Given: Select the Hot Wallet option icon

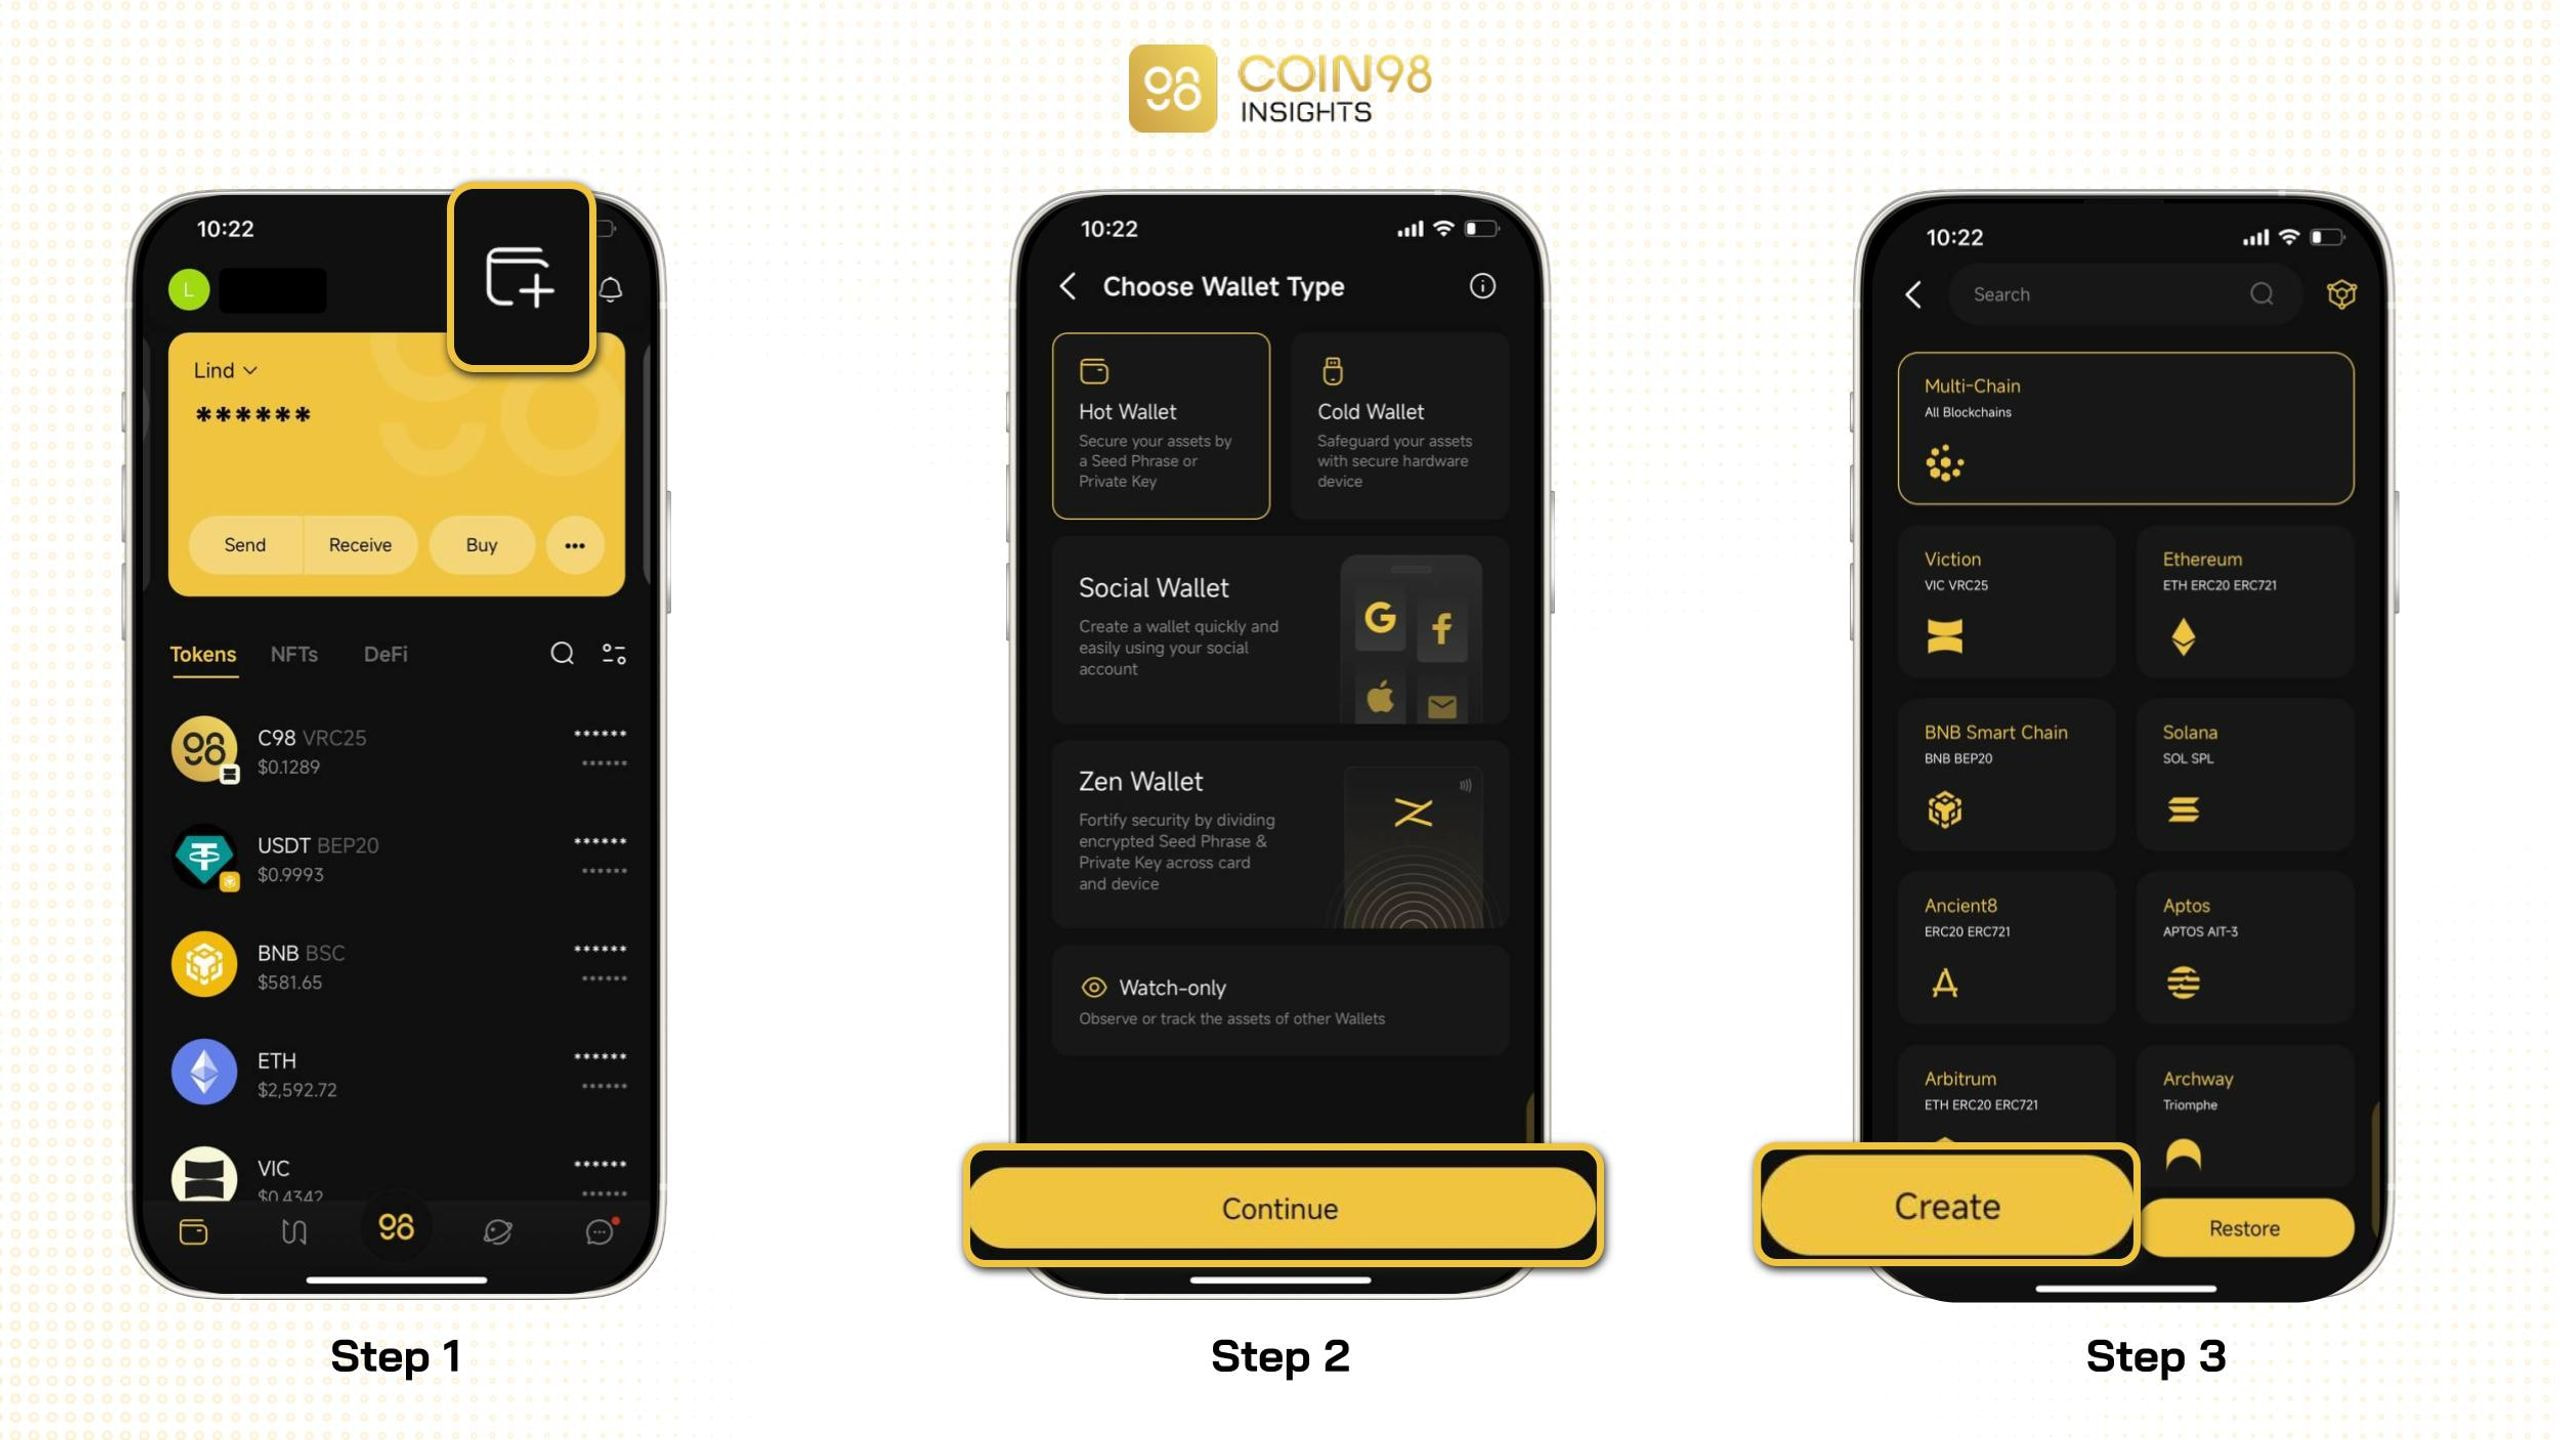Looking at the screenshot, I should pos(1095,371).
